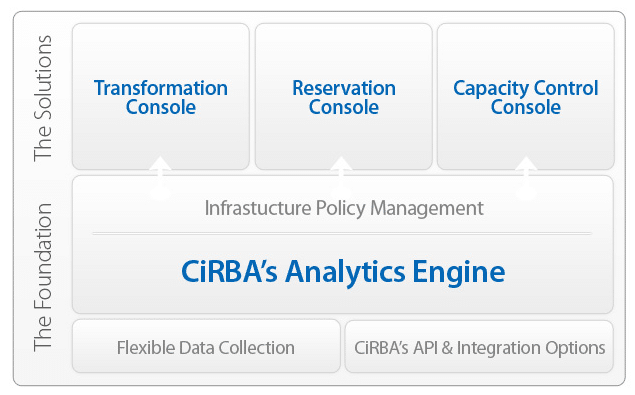Click the word Engine in the heading
The image size is (635, 395).
(459, 273)
